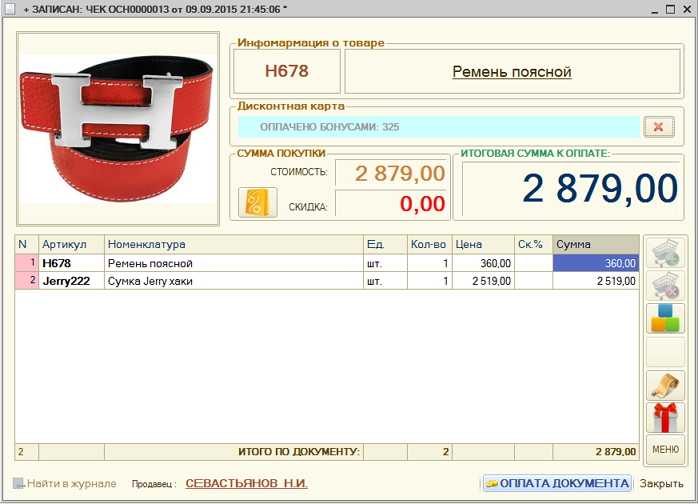Click the Ск.% column header
The image size is (698, 504).
click(x=534, y=244)
